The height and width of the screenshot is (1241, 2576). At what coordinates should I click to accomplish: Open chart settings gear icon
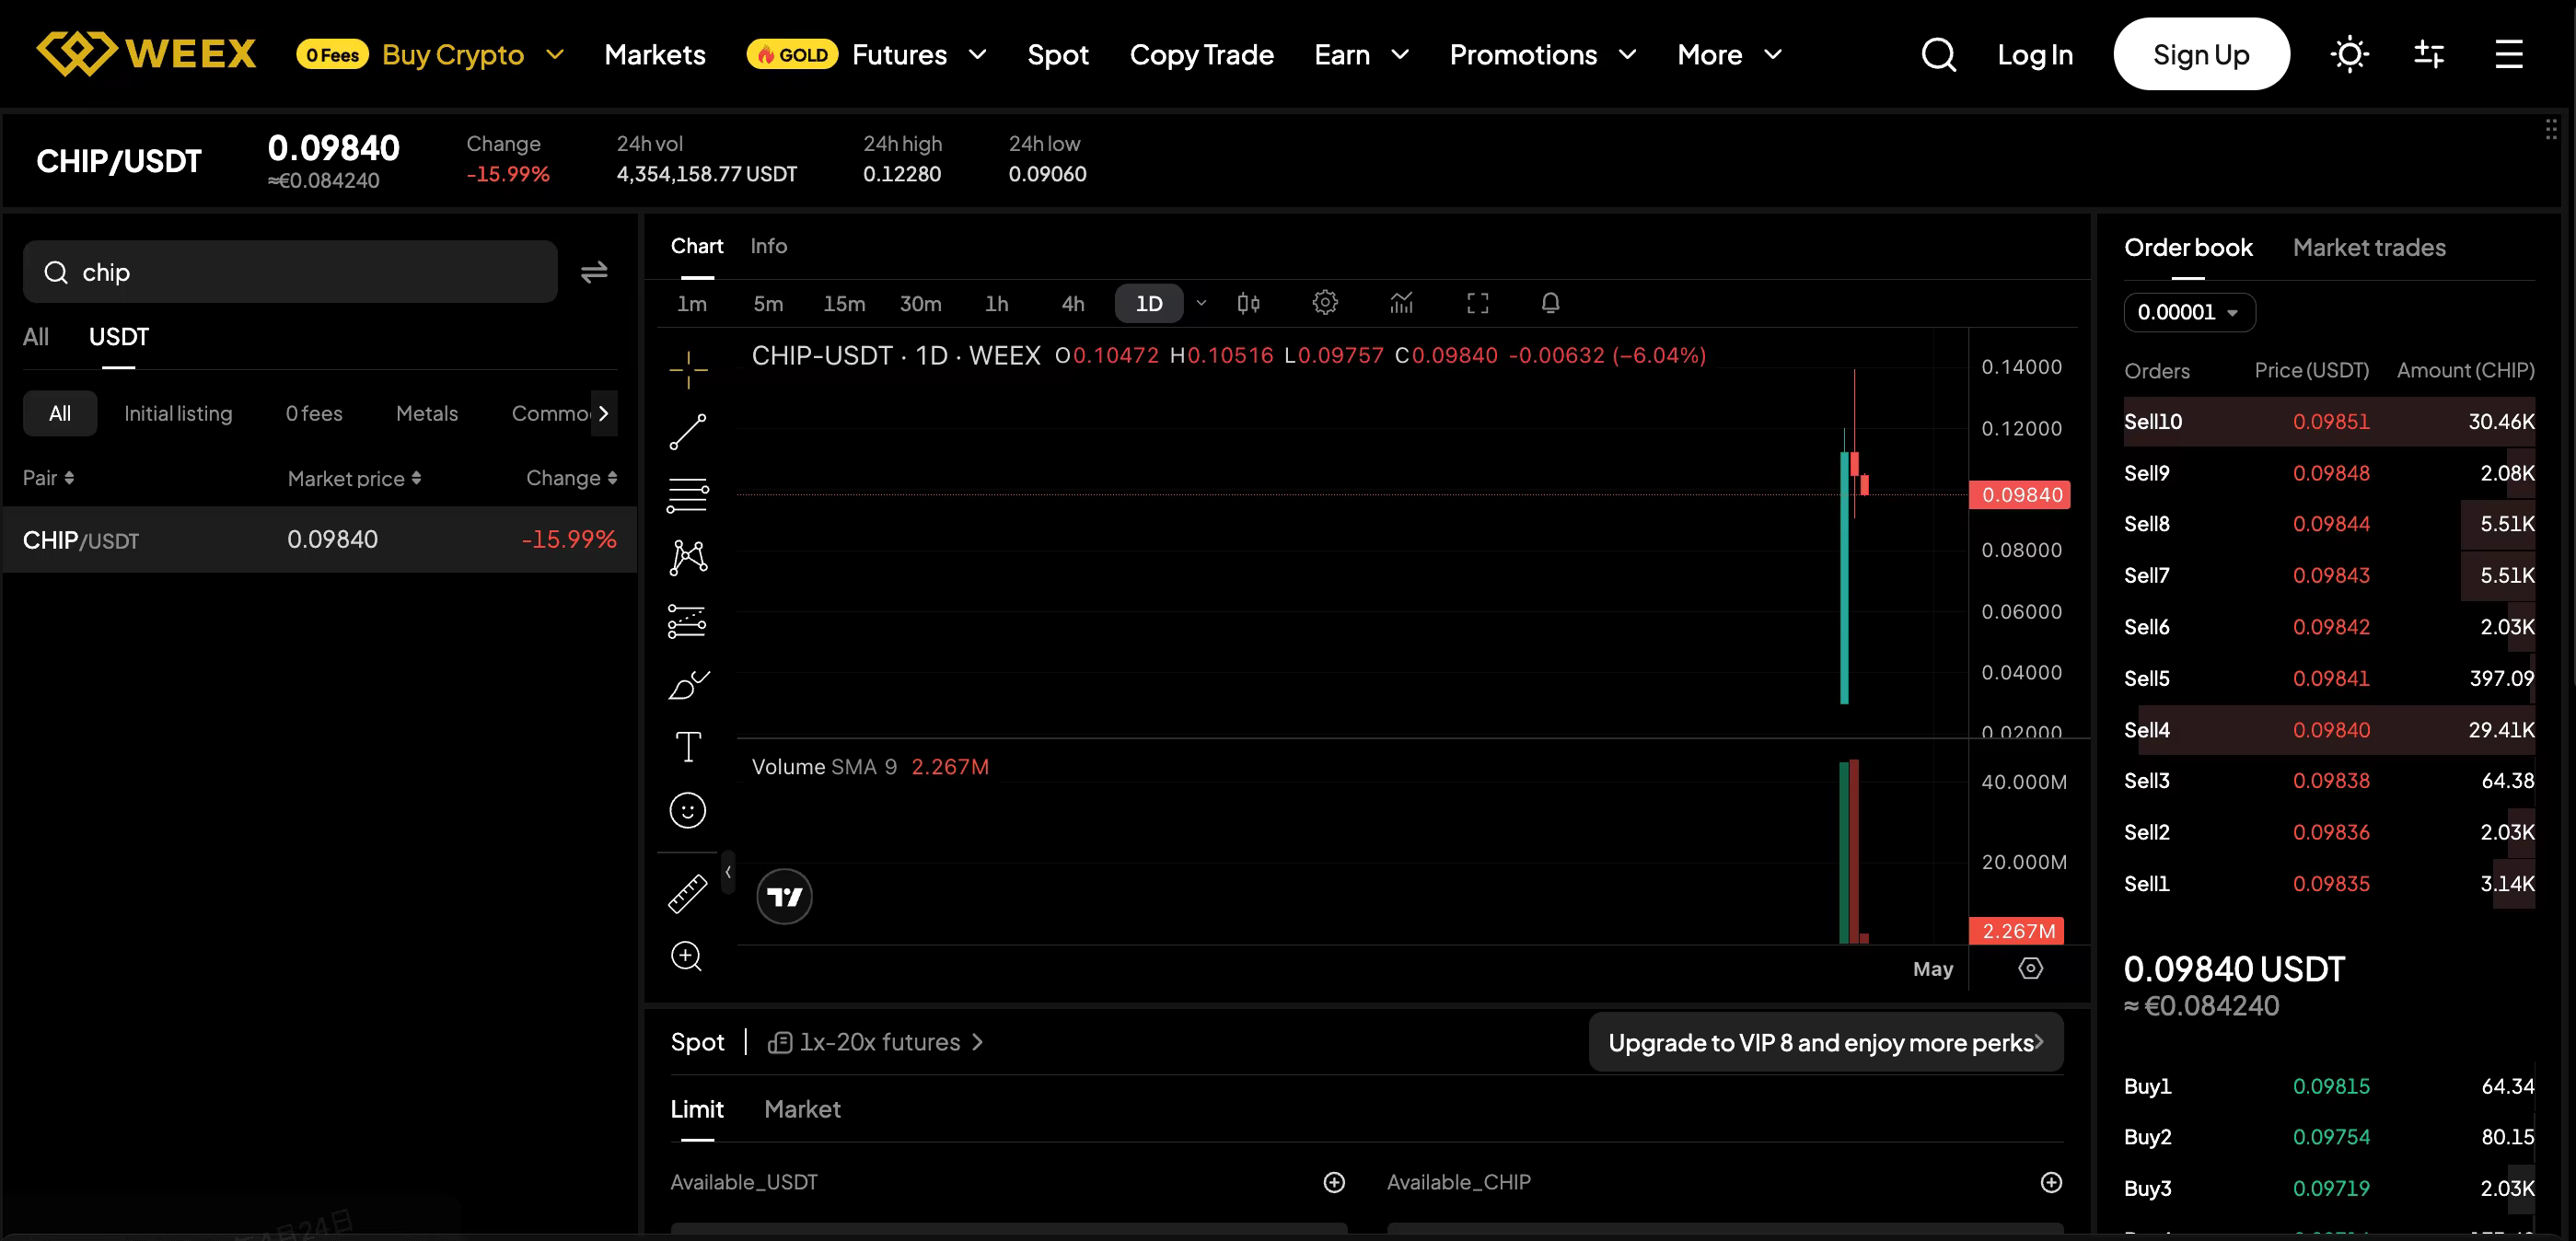(1325, 303)
